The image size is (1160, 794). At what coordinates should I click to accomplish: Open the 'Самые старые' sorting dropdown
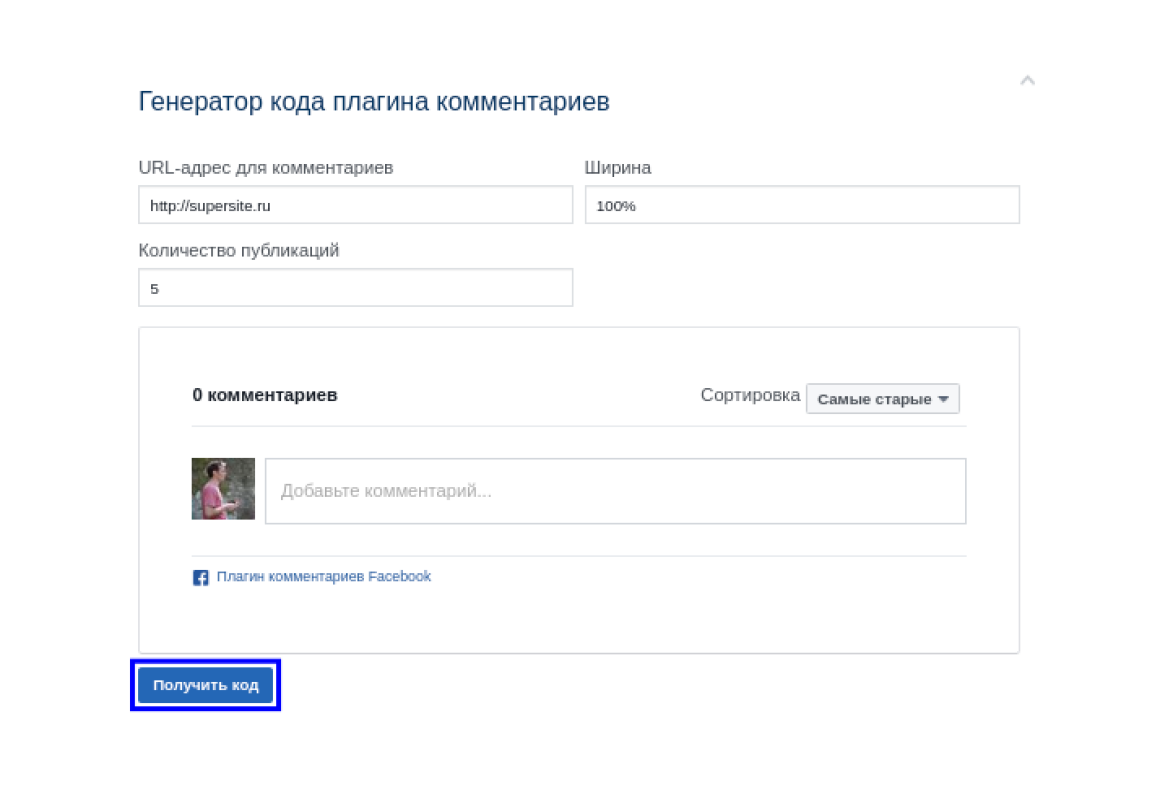[883, 399]
